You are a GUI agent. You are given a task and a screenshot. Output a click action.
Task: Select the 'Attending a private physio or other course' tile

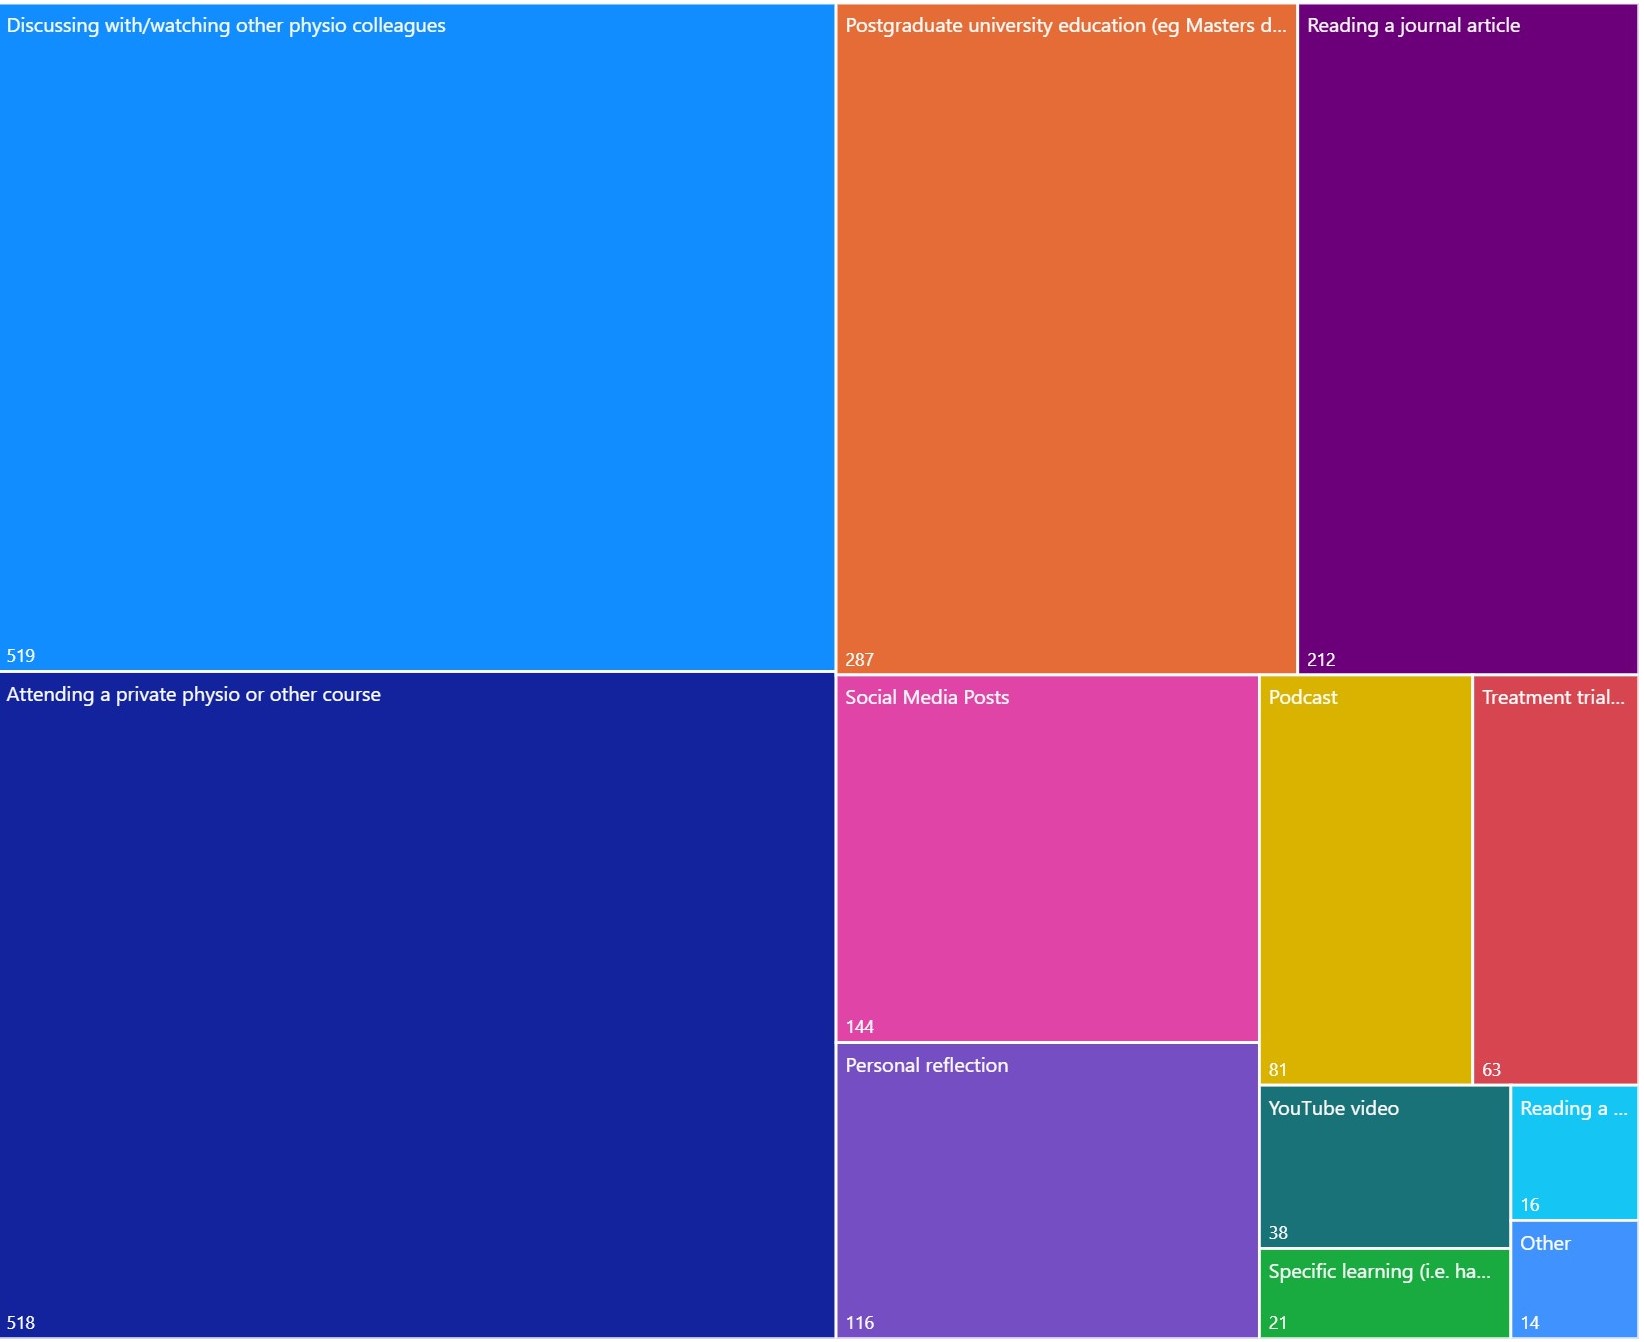point(417,1005)
